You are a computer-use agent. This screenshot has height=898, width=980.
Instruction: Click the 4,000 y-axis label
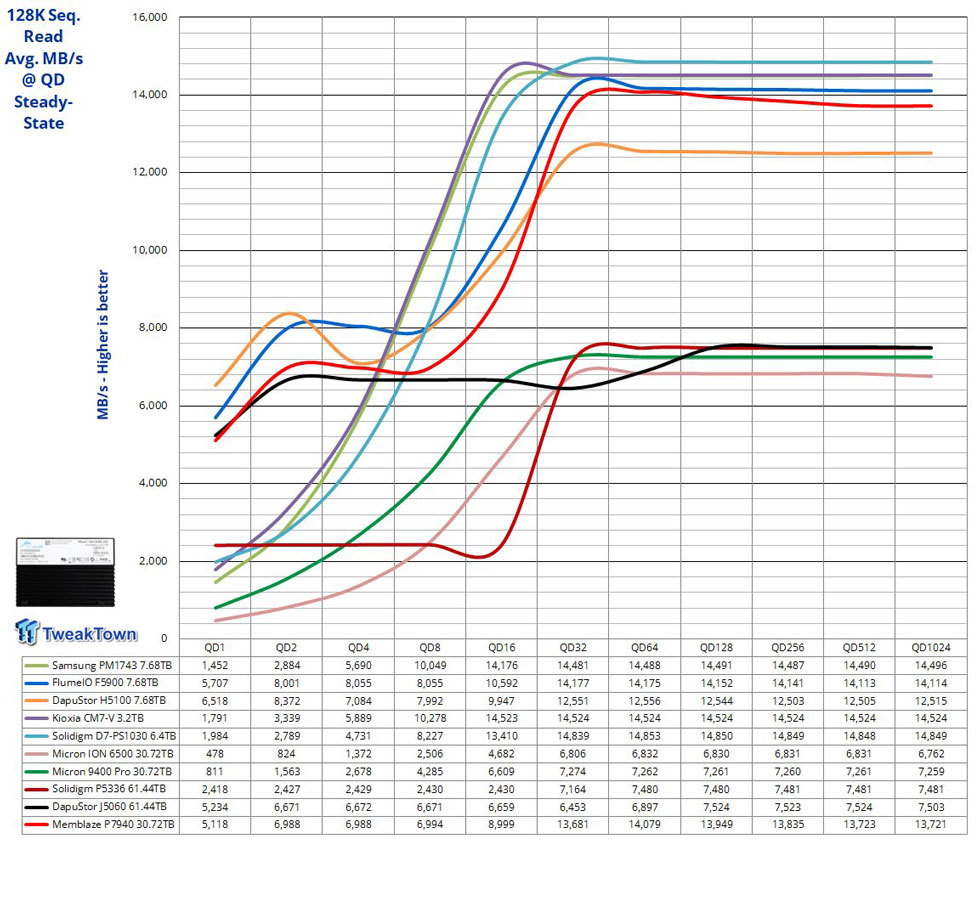click(153, 483)
